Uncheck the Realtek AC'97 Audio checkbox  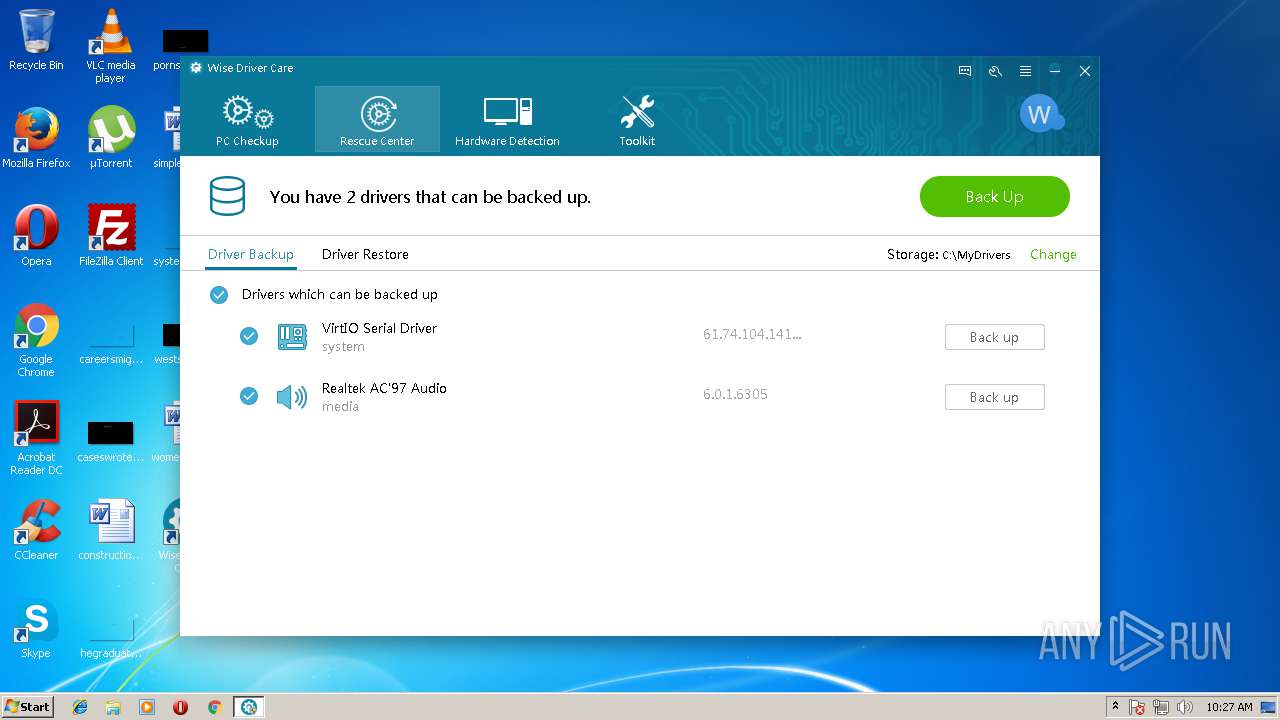[249, 397]
